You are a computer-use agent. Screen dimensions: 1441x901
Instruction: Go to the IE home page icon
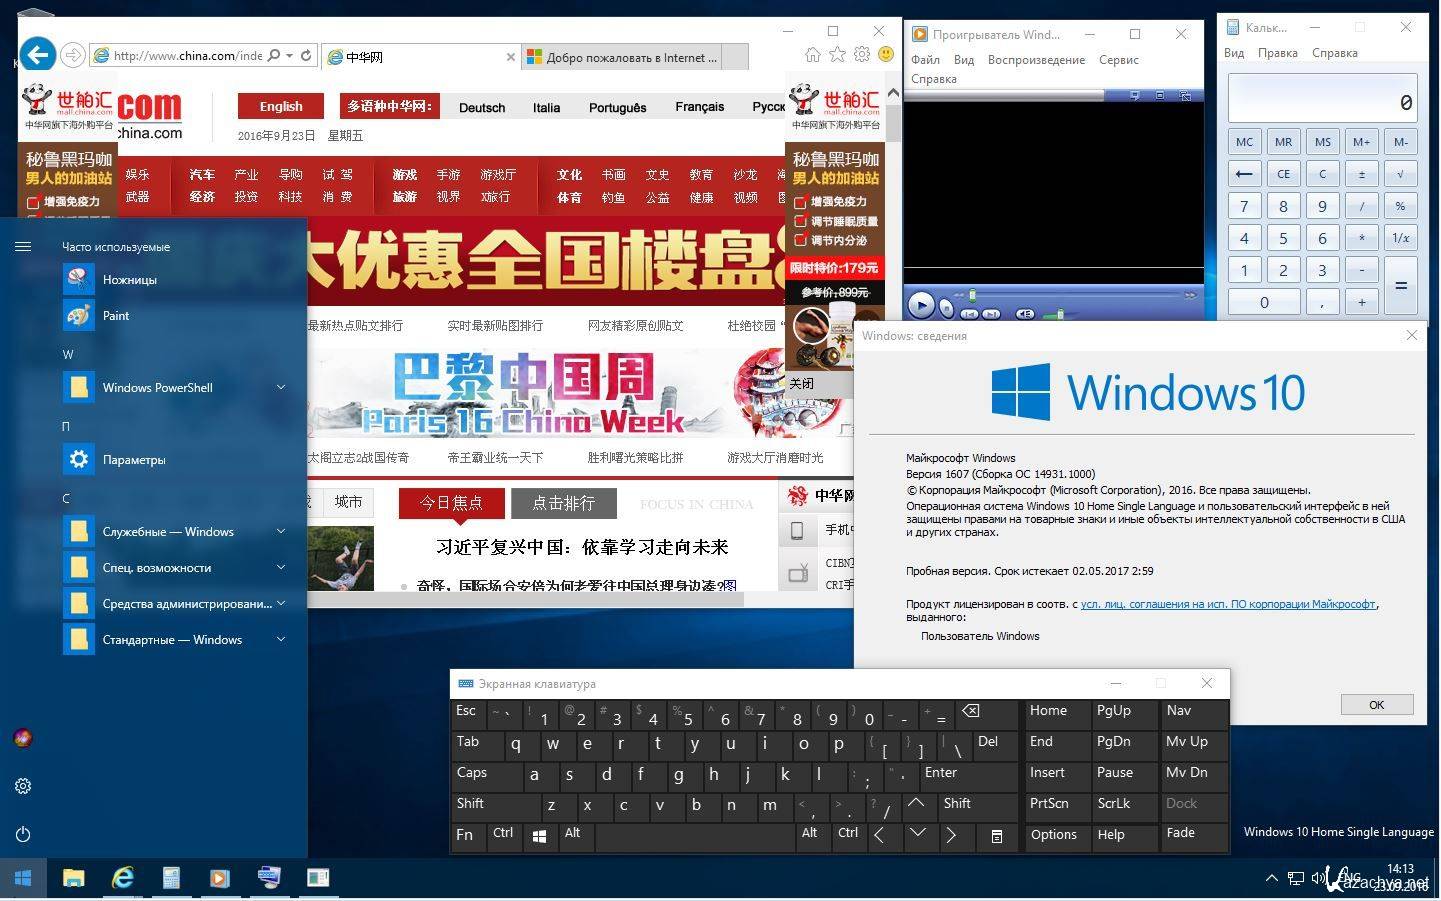pos(813,54)
